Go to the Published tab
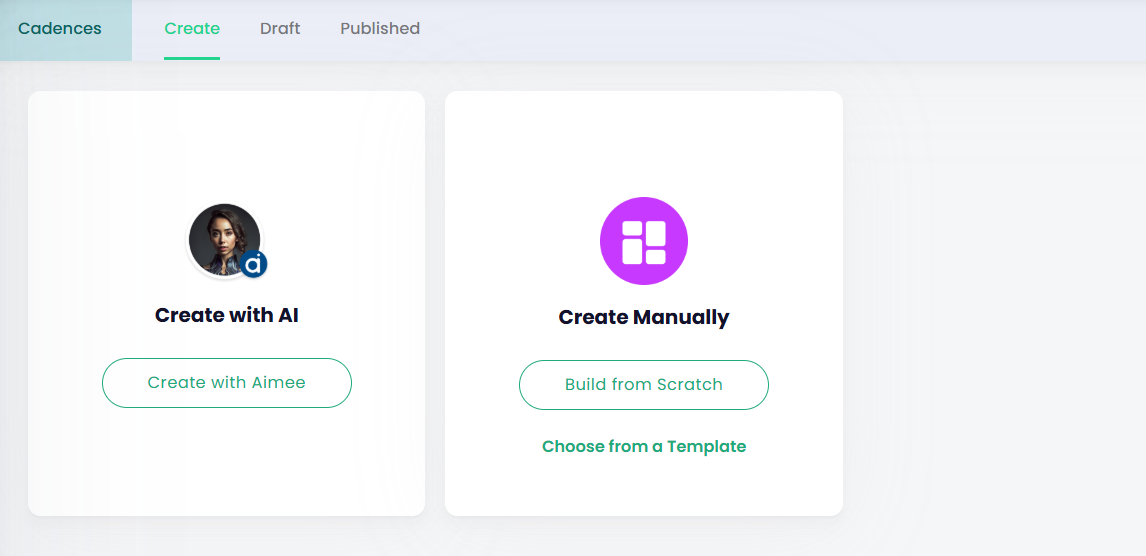 coord(380,29)
